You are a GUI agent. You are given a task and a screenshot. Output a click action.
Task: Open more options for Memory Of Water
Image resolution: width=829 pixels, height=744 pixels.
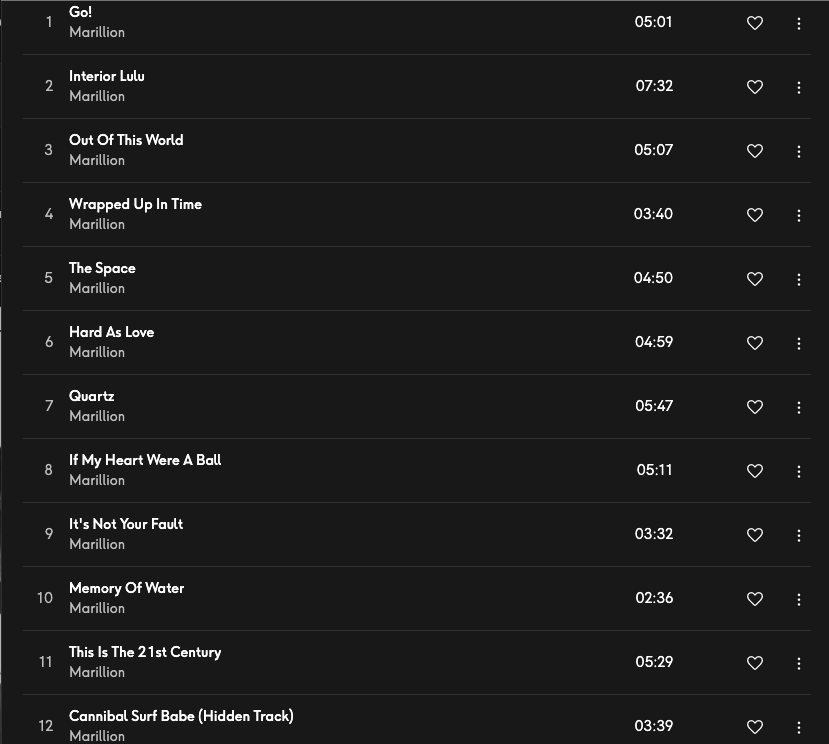(x=799, y=599)
